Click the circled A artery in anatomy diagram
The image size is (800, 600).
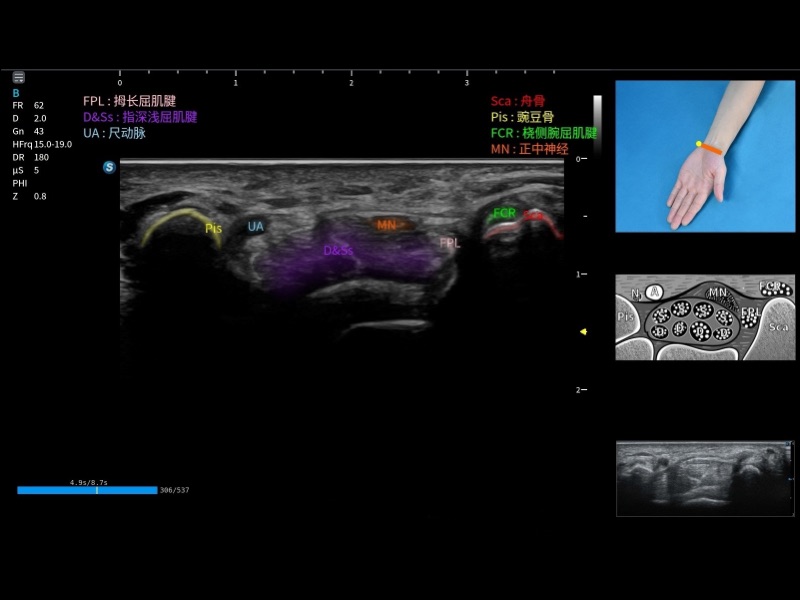tap(656, 292)
